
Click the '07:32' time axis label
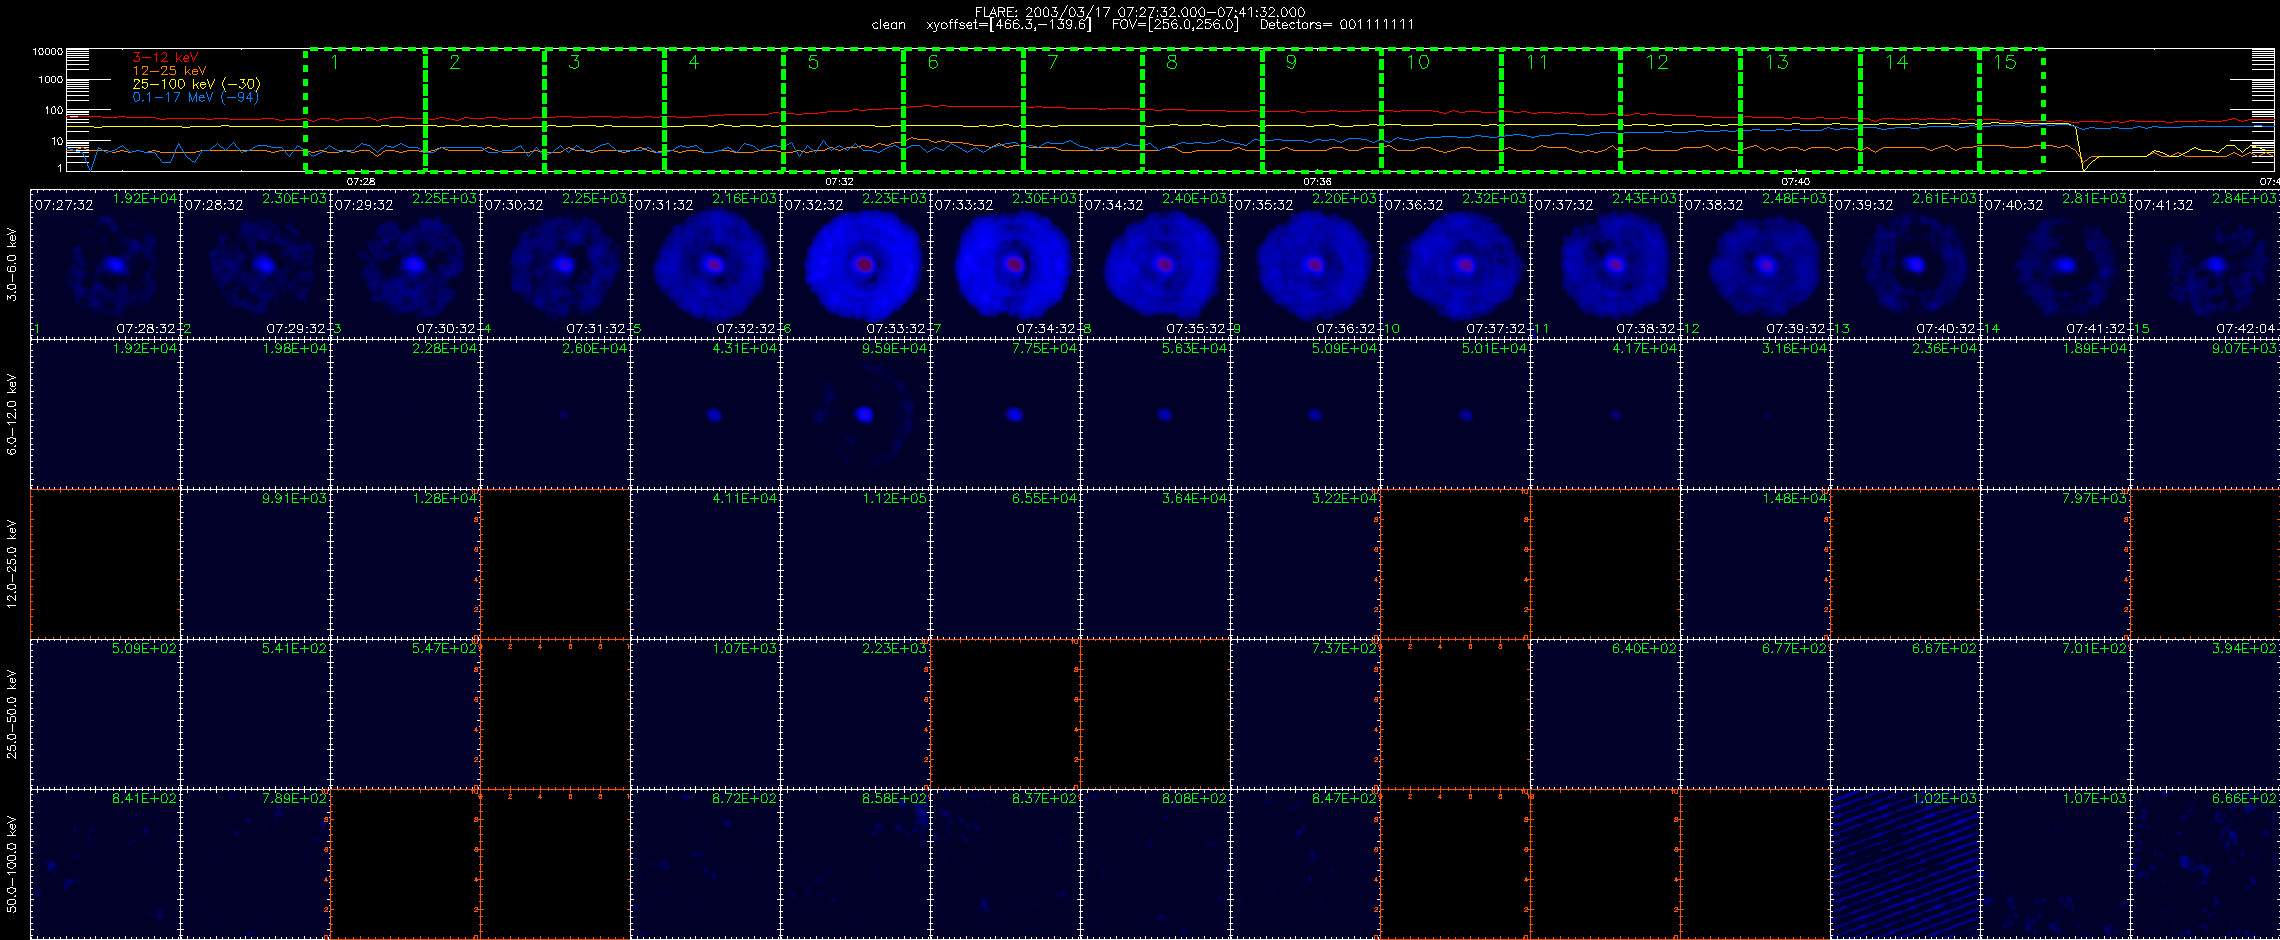(x=839, y=182)
